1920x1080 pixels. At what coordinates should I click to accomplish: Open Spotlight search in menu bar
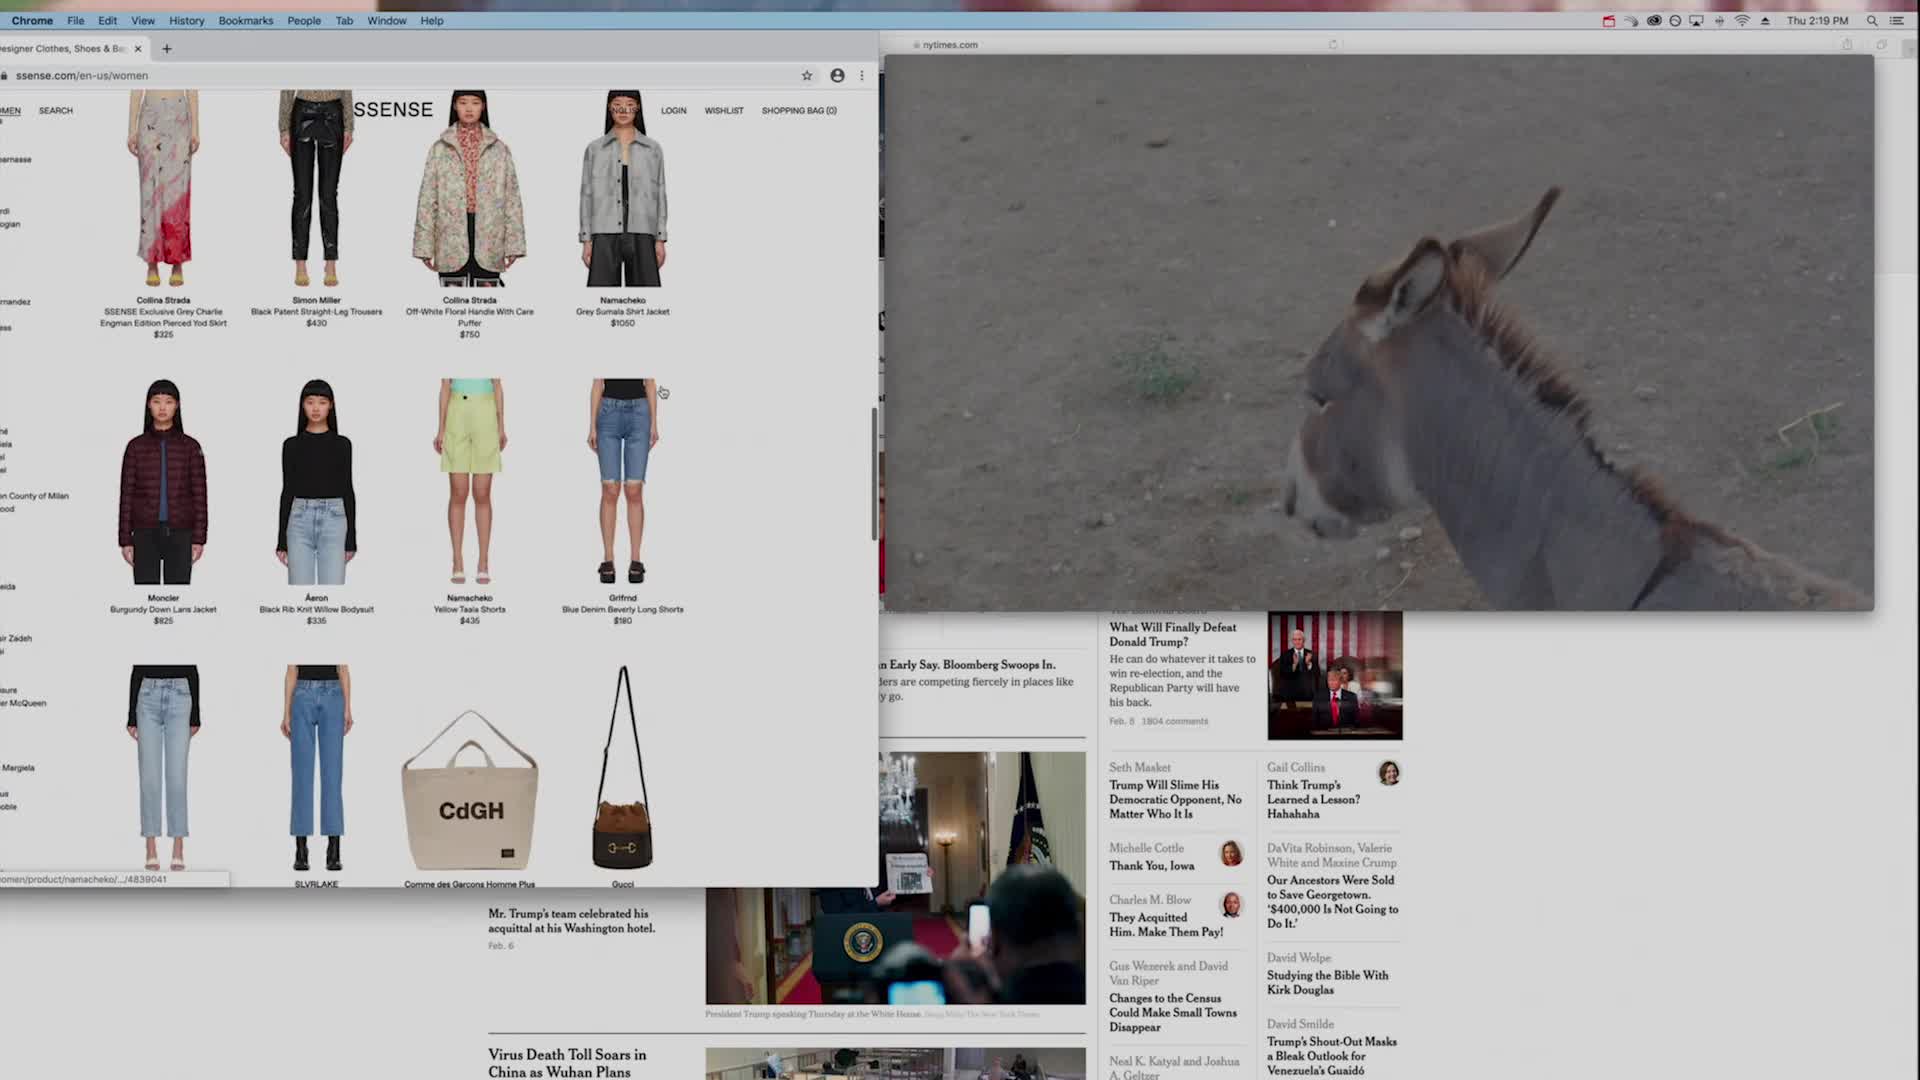pyautogui.click(x=1871, y=21)
